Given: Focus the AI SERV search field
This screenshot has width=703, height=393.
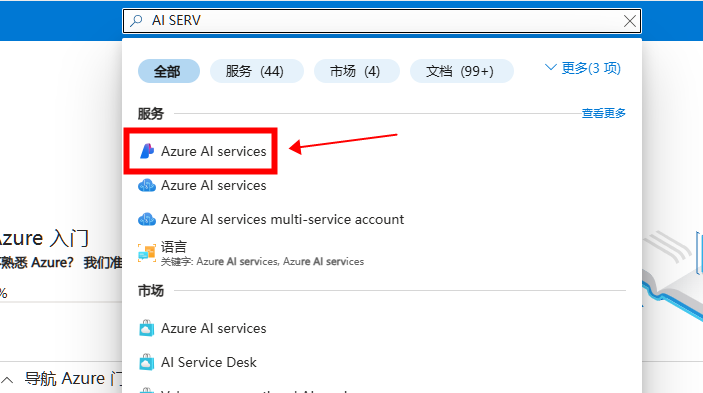Looking at the screenshot, I should click(x=382, y=21).
